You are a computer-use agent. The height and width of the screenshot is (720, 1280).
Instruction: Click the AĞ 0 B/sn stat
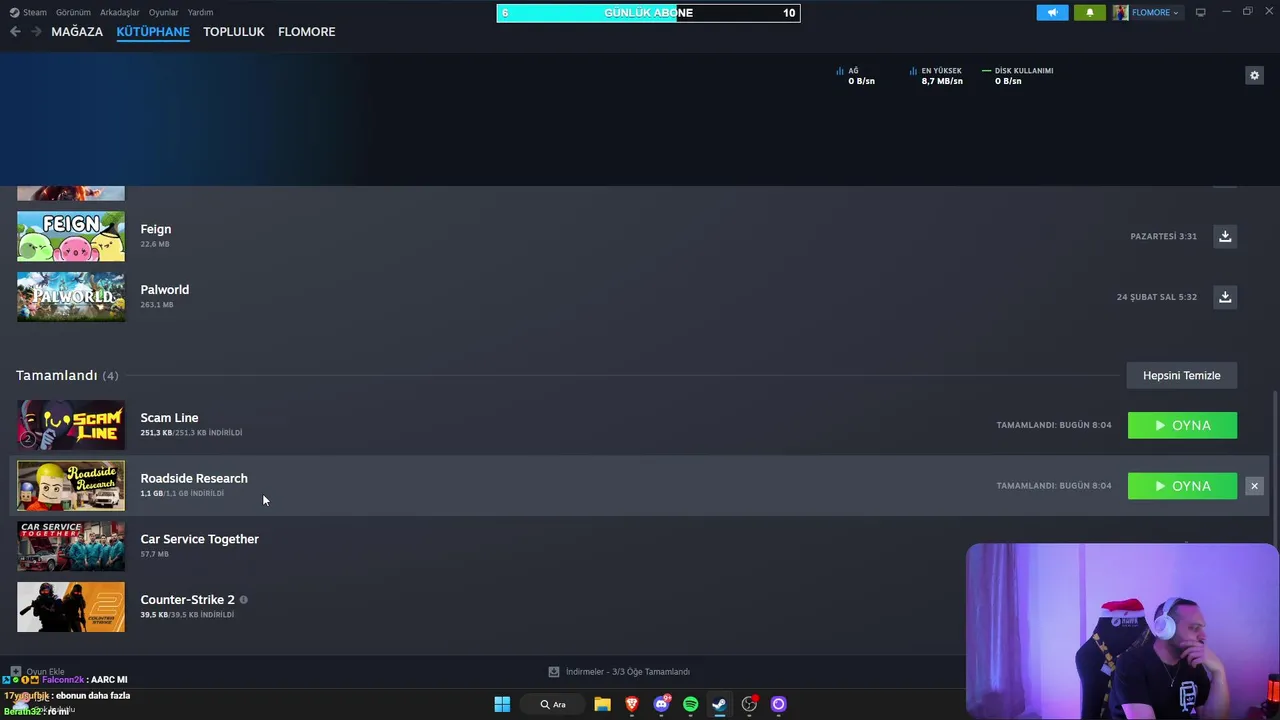point(856,76)
